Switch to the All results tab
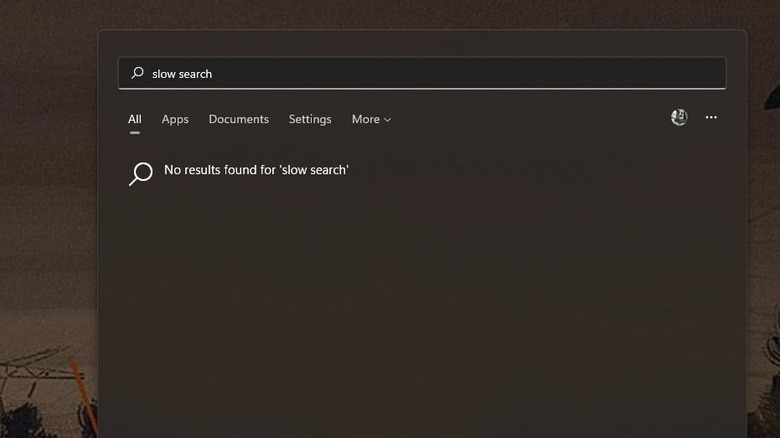780x438 pixels. [x=135, y=119]
